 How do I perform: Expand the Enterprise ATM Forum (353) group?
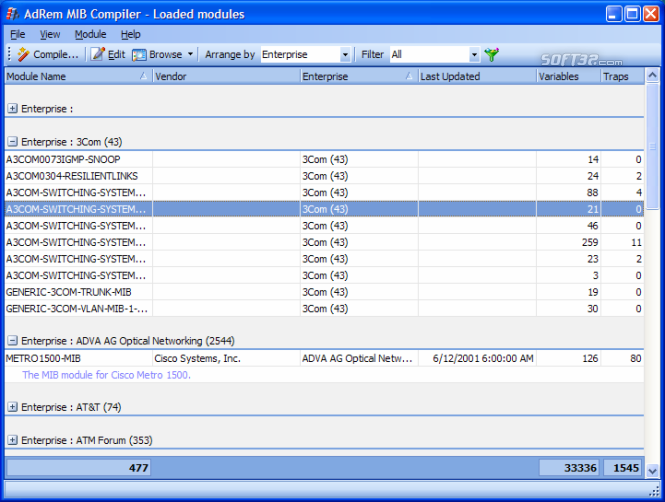pyautogui.click(x=13, y=440)
